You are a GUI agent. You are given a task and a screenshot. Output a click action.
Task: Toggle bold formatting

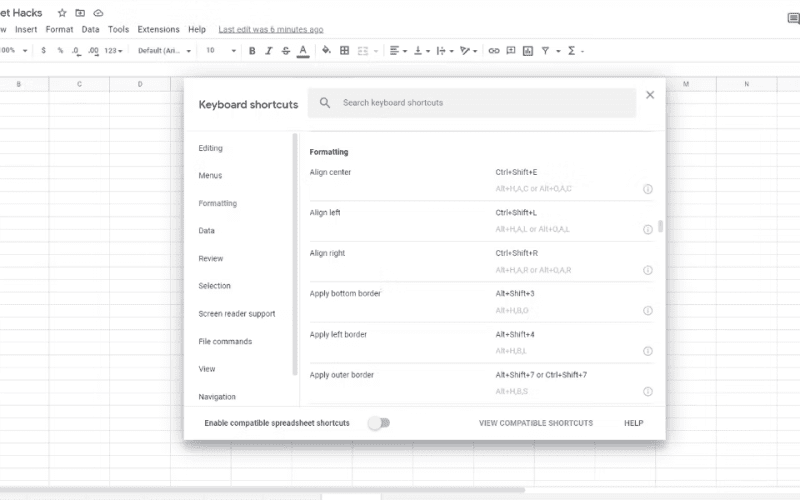click(x=252, y=51)
